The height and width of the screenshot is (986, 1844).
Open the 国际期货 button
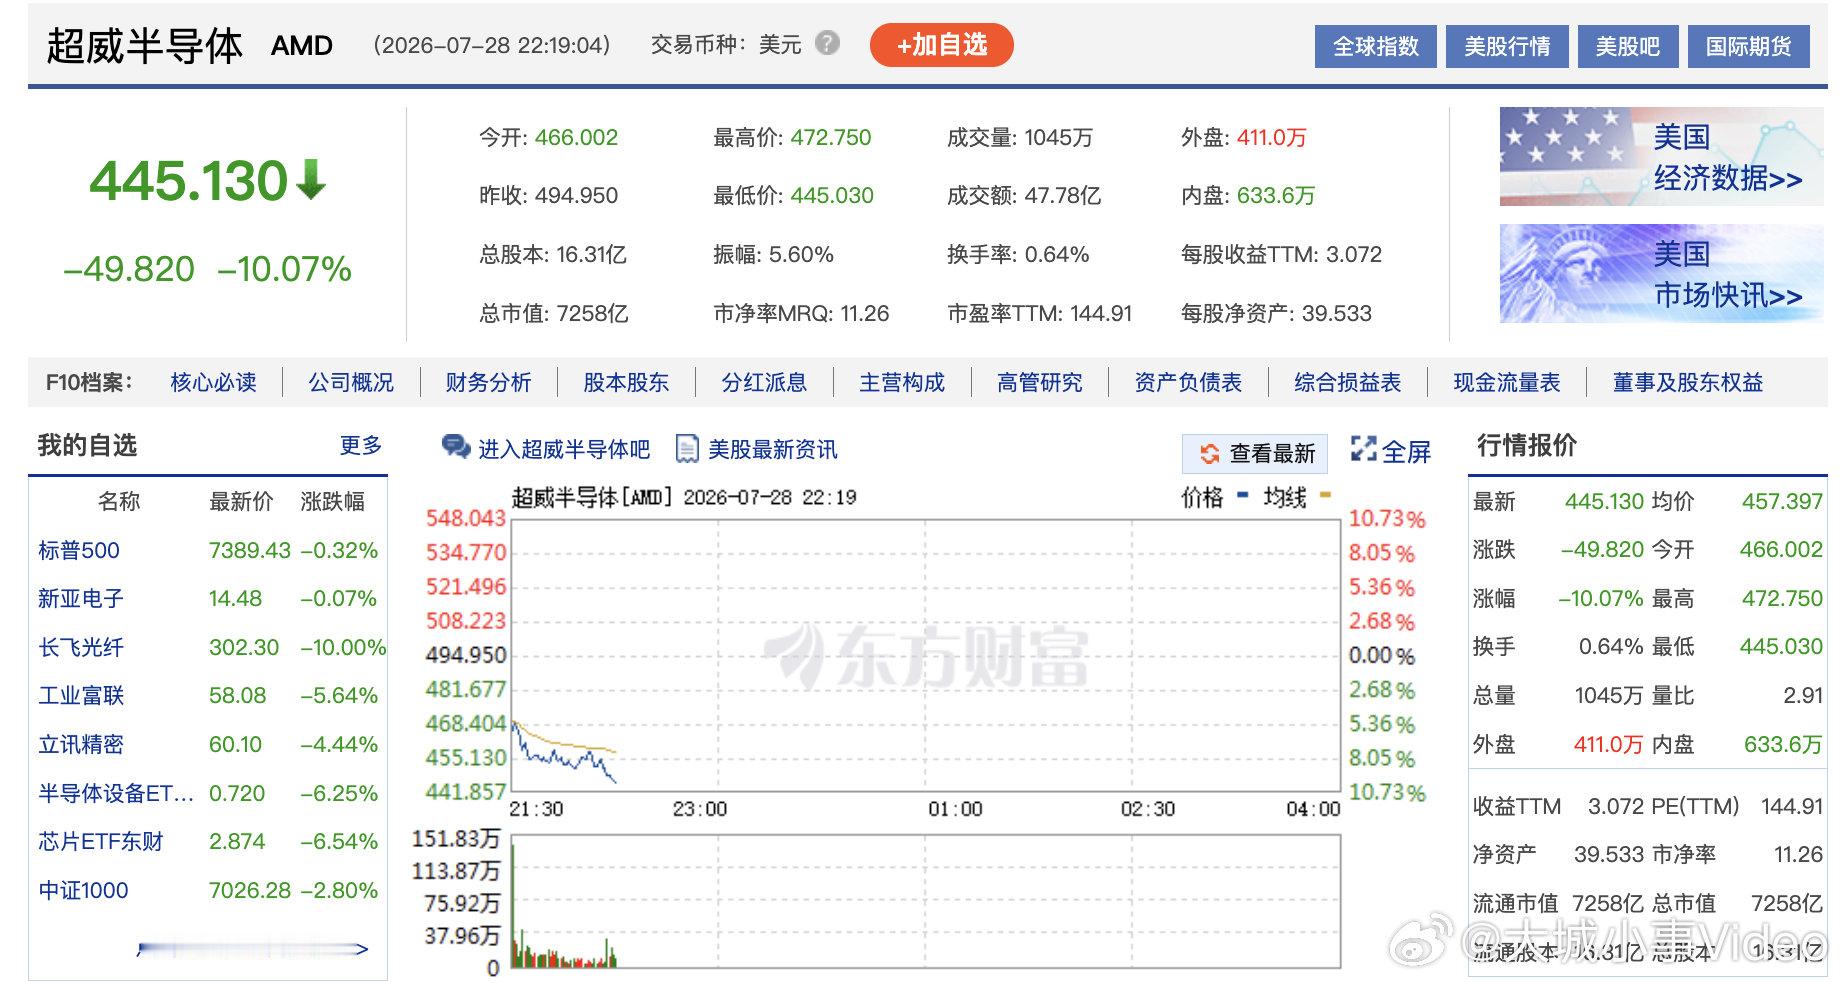click(1748, 46)
